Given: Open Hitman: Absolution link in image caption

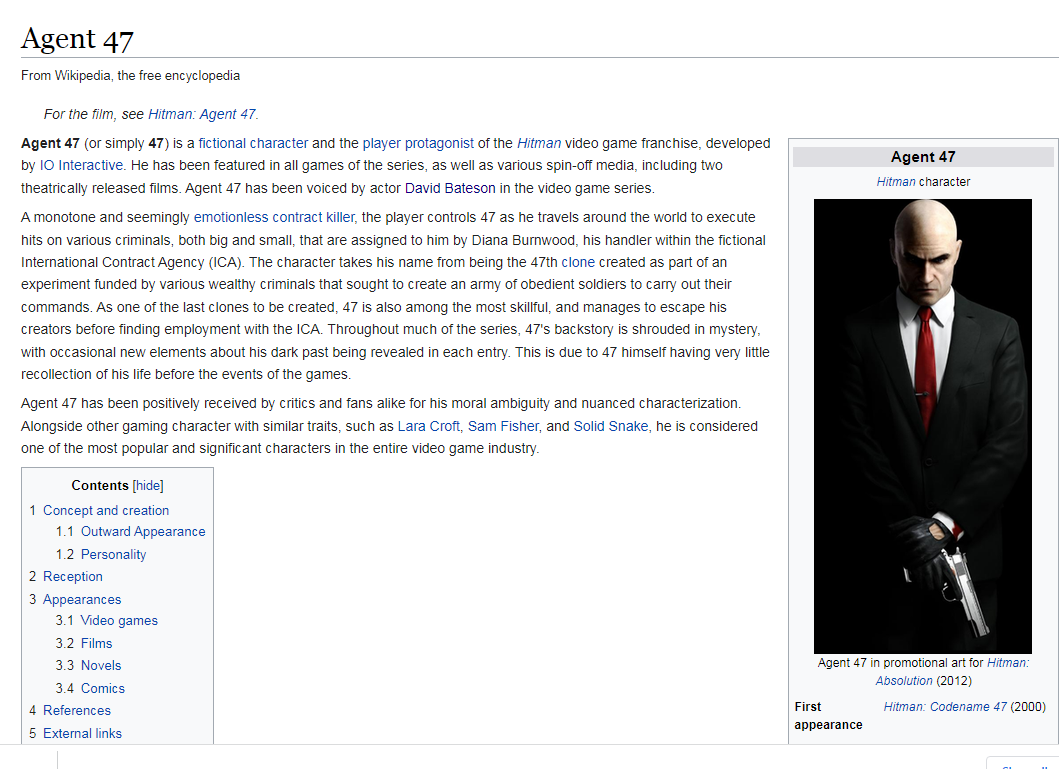Looking at the screenshot, I should pos(952,672).
